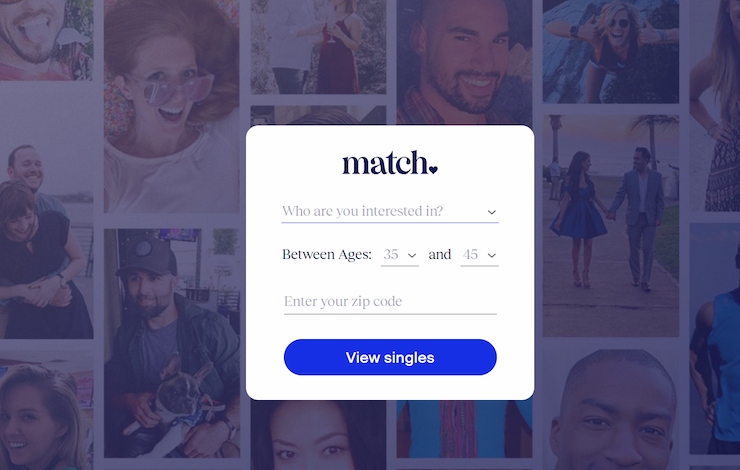Click the match logo
Image resolution: width=740 pixels, height=470 pixels.
tap(390, 163)
